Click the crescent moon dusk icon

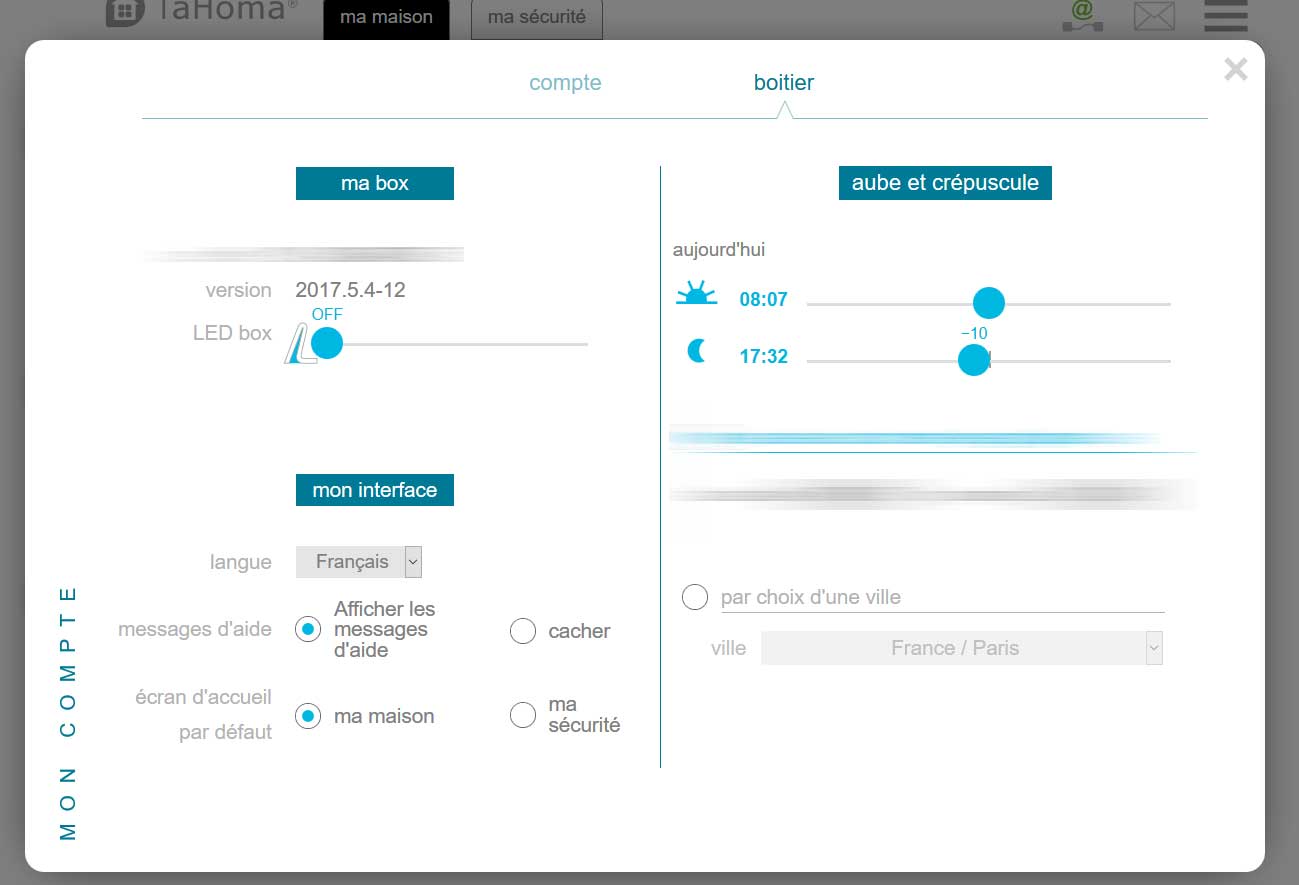(x=697, y=352)
